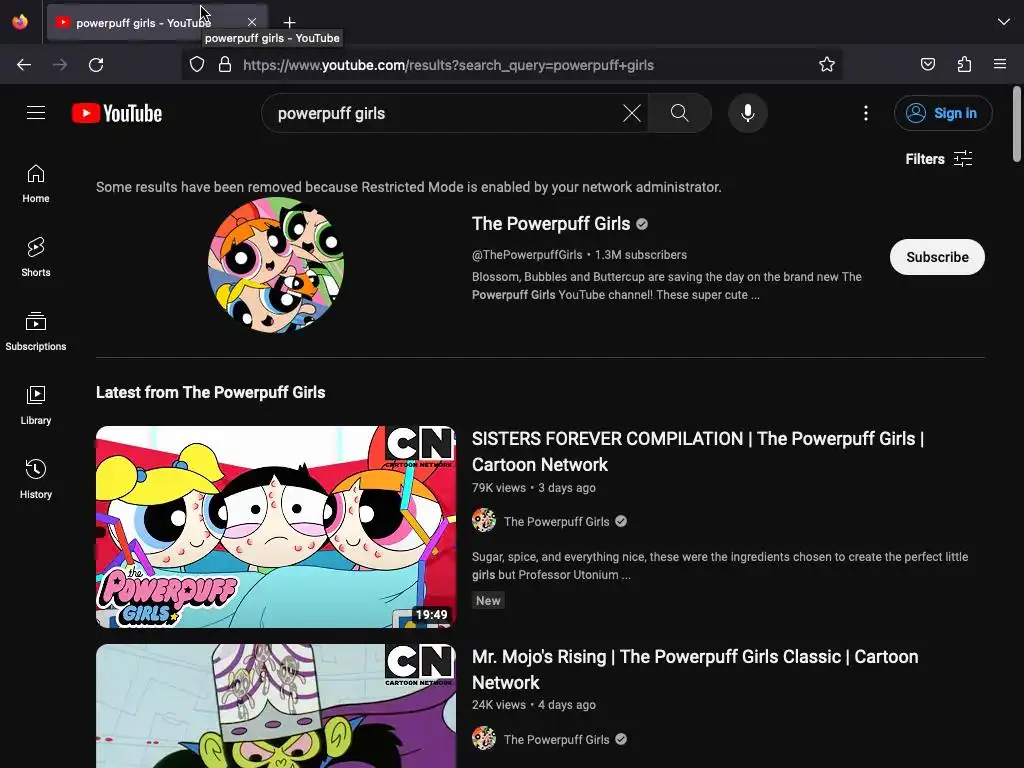Image resolution: width=1024 pixels, height=768 pixels.
Task: Open the three-dot settings menu
Action: [x=866, y=113]
